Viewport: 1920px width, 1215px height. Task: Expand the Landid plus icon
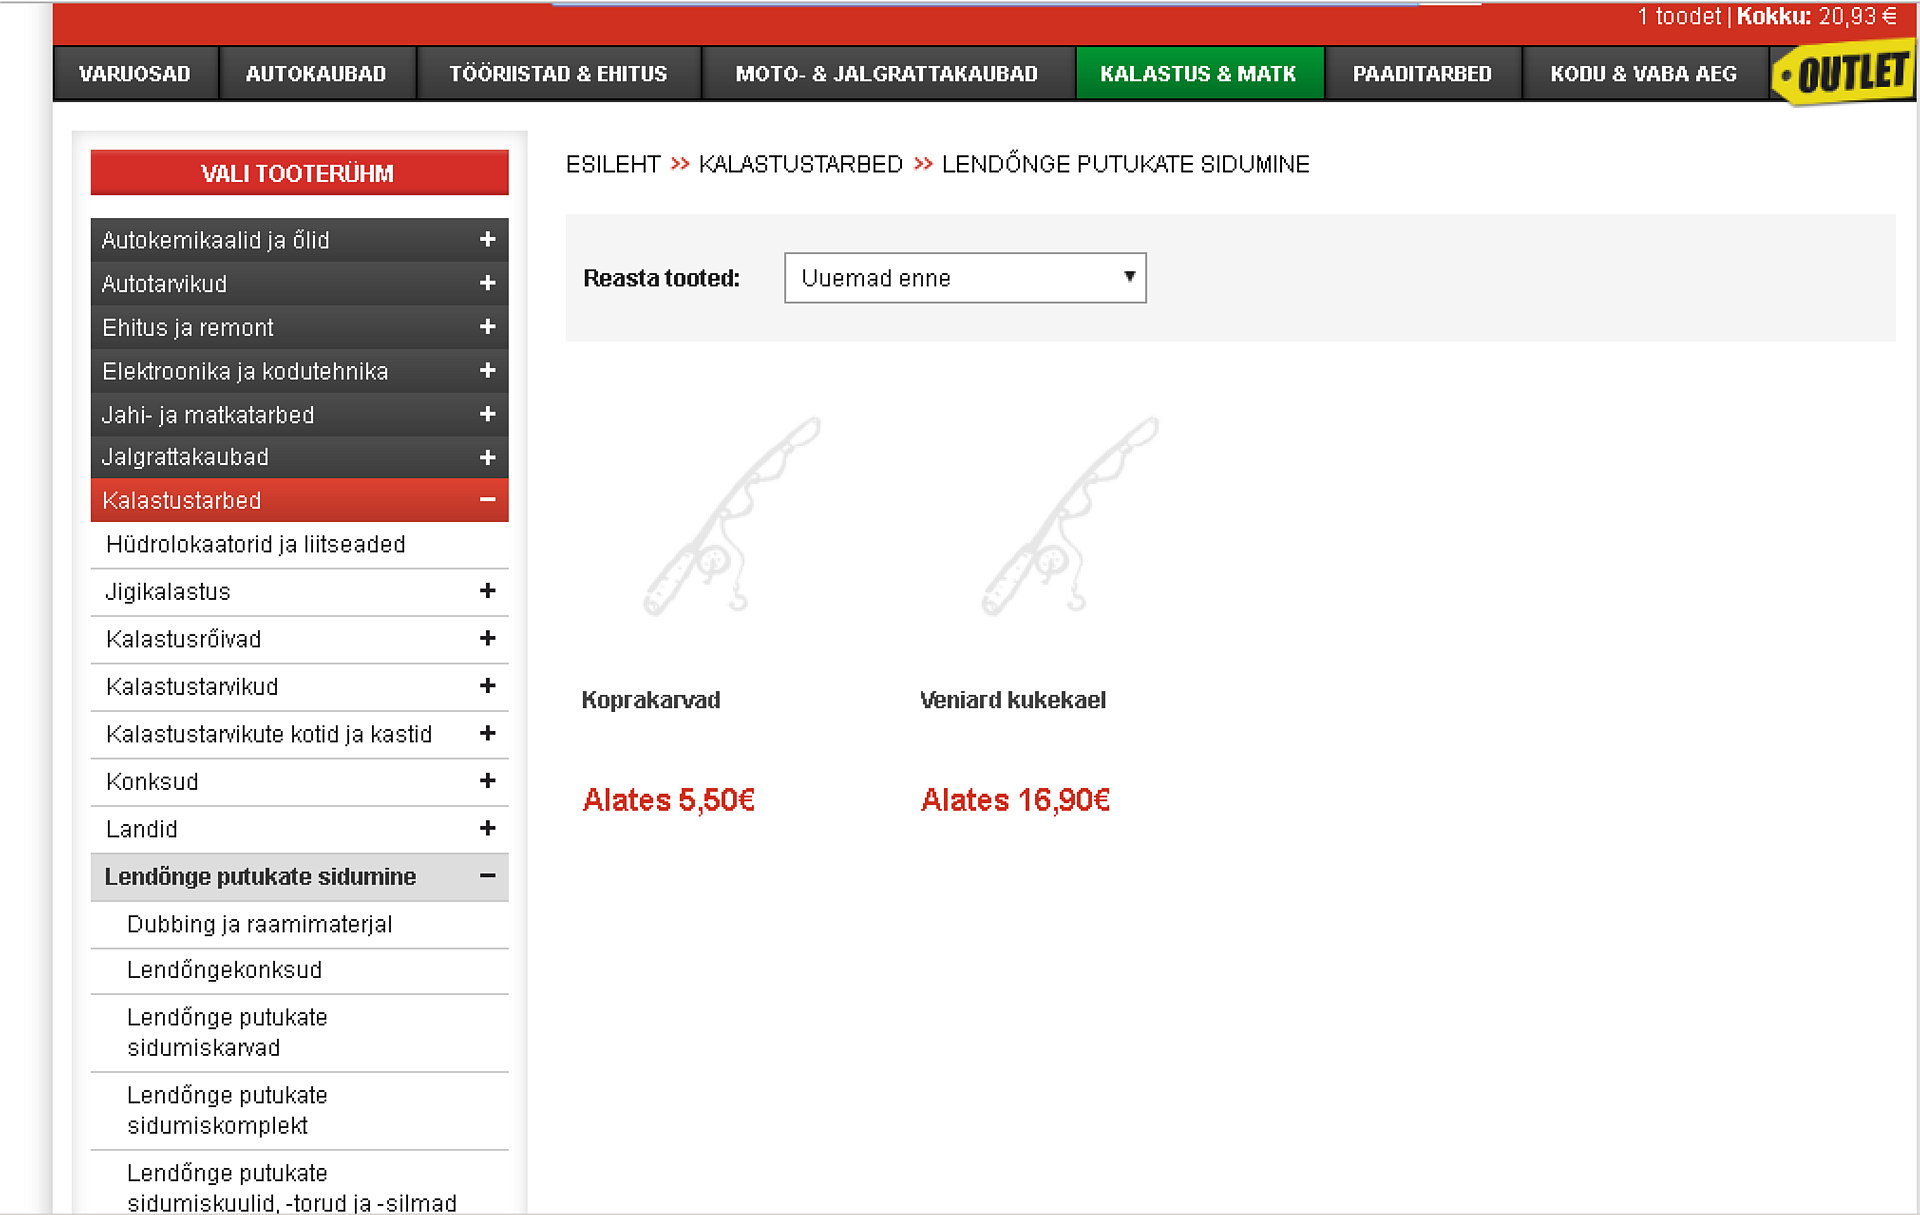coord(487,829)
